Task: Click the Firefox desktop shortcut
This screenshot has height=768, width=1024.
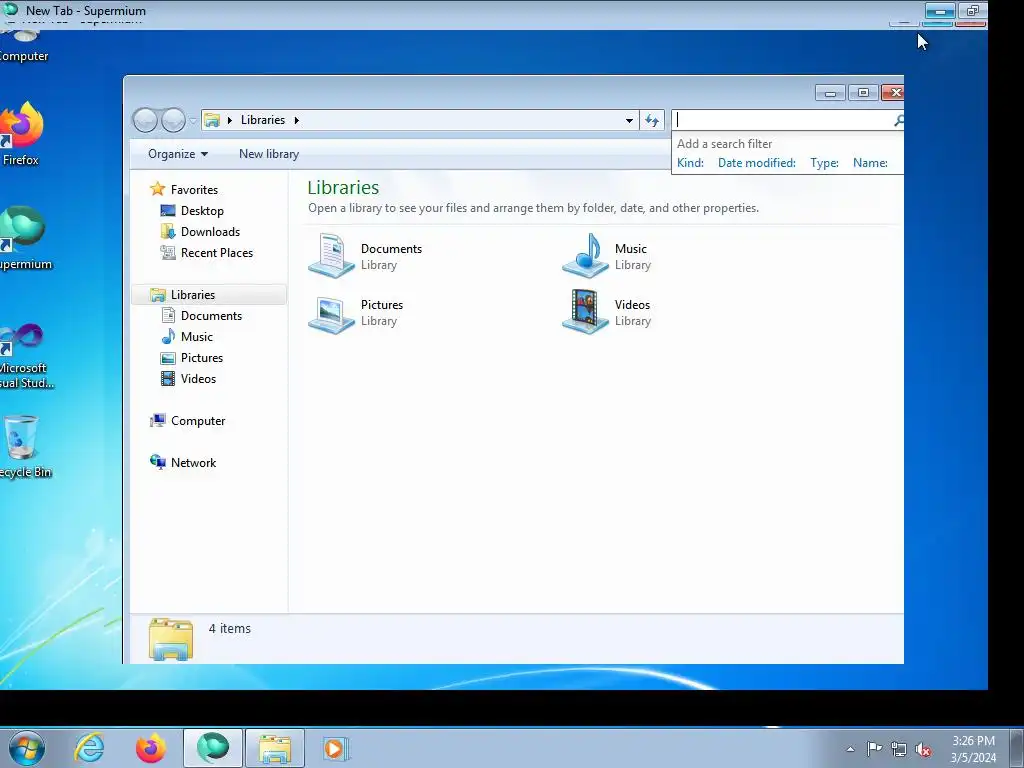Action: coord(21,134)
